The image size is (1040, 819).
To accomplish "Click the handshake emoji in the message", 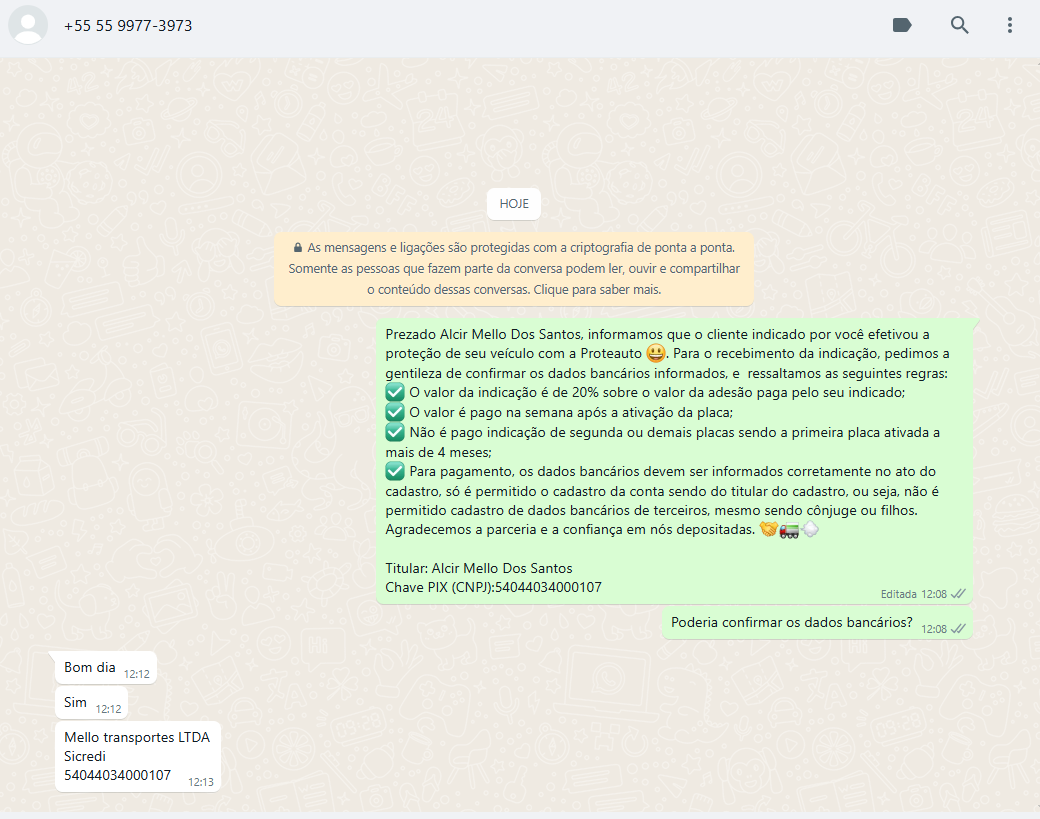I will [768, 530].
